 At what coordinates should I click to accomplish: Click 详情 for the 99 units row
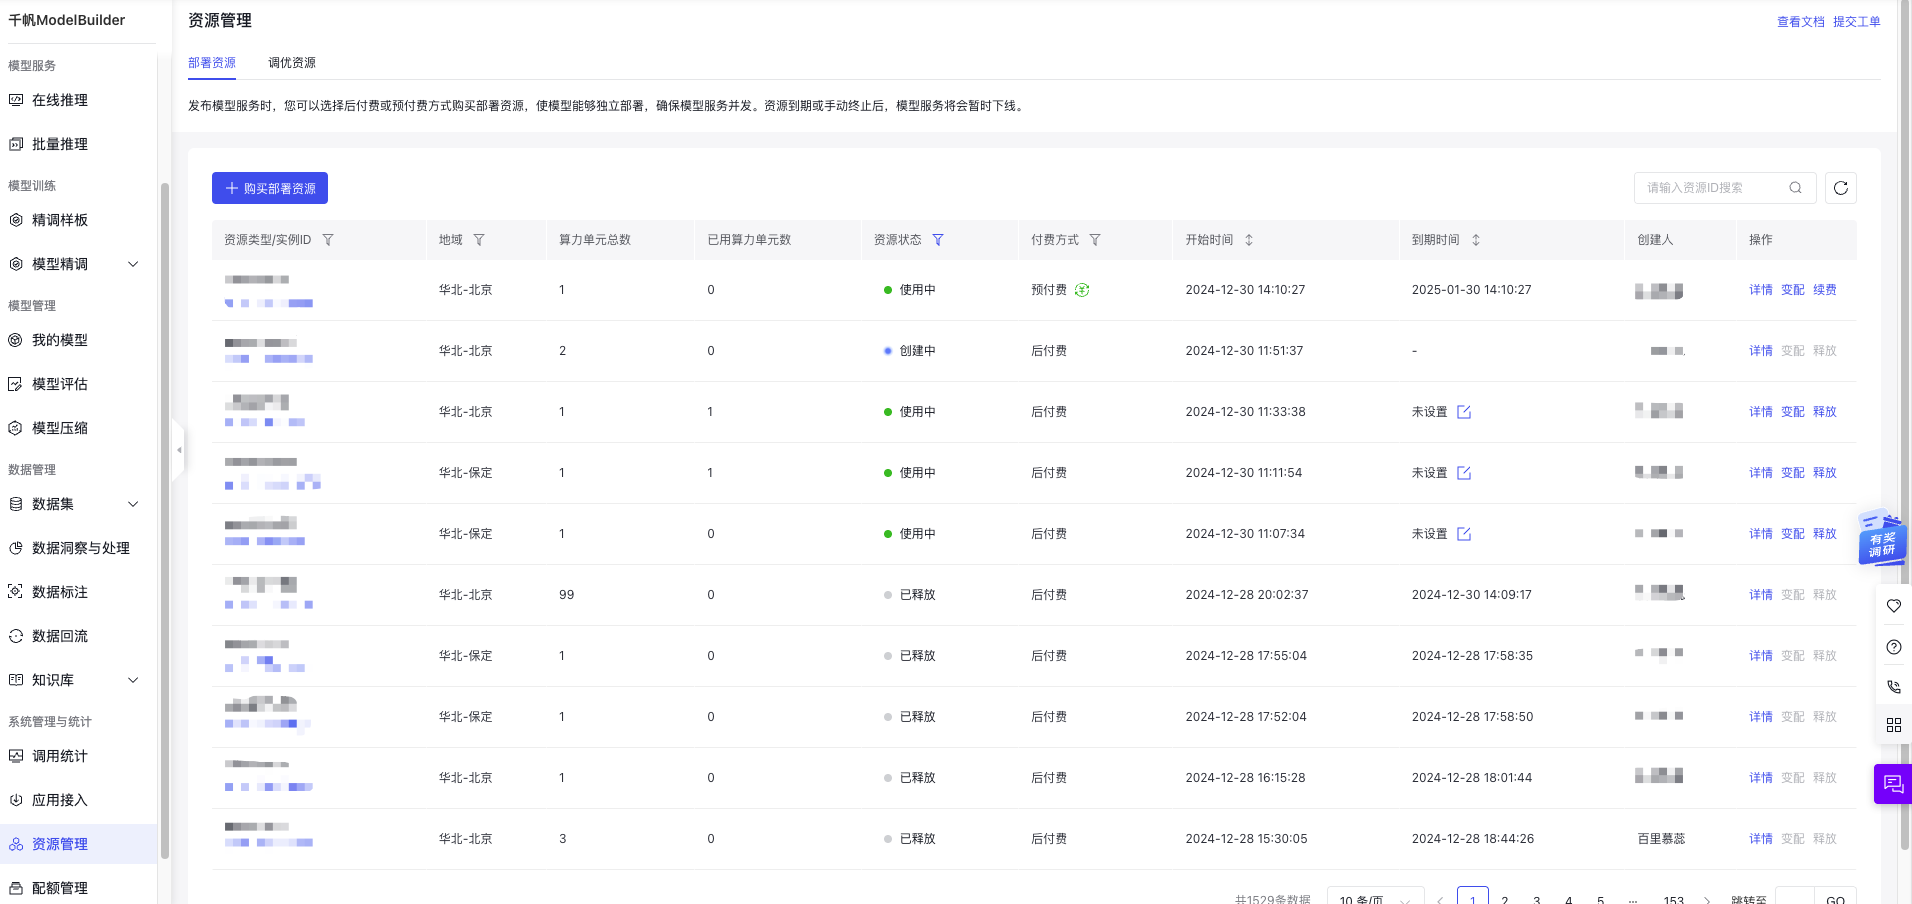click(1761, 595)
